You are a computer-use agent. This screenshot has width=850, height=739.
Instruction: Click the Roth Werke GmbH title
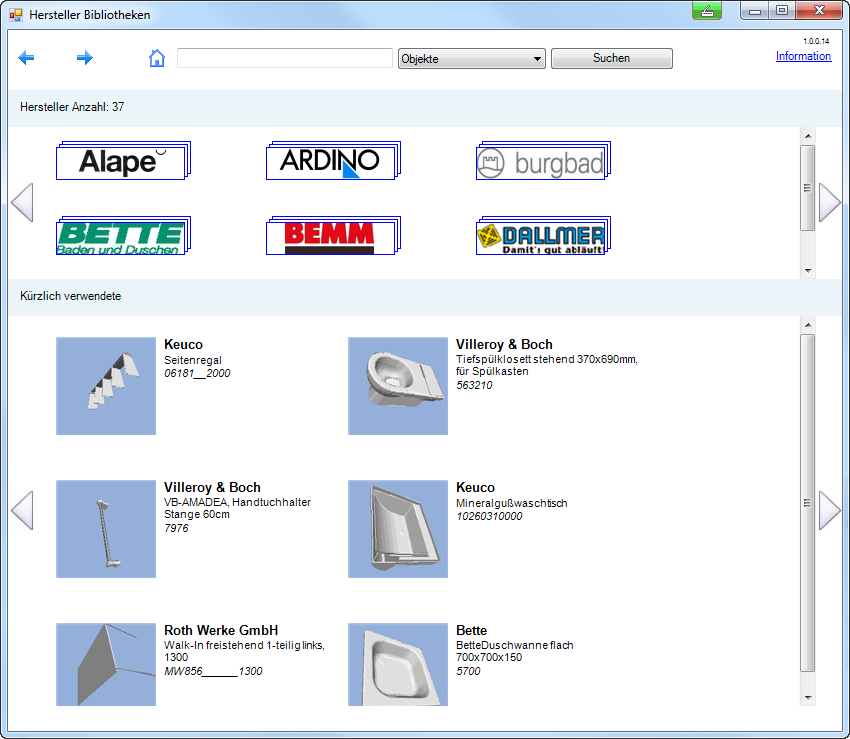221,630
